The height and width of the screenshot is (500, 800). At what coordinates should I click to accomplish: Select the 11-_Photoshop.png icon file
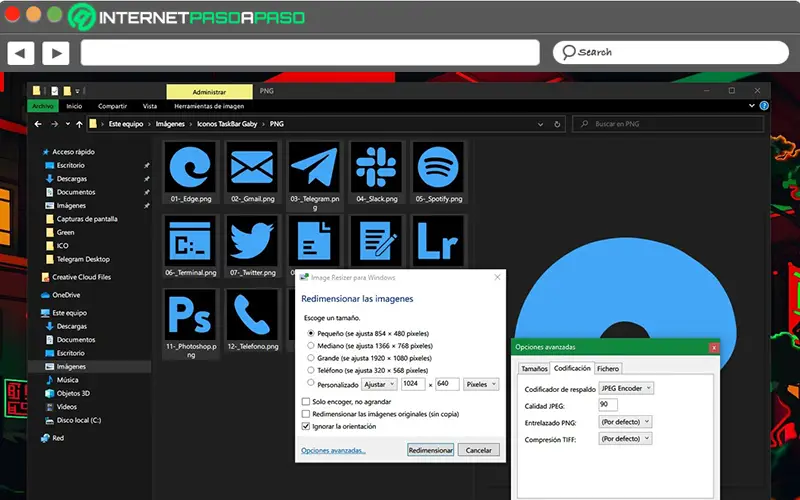click(x=190, y=322)
